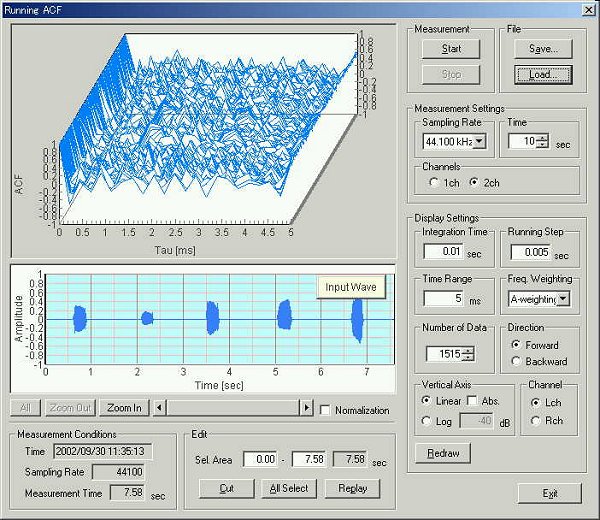
Task: Enable the Abs. checkbox
Action: coord(472,402)
